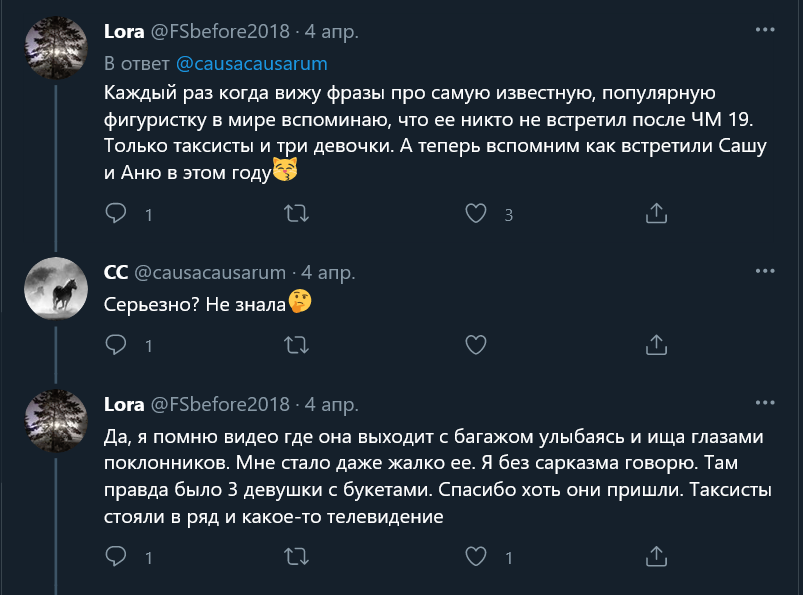Reply to CC's tweet
This screenshot has width=805, height=596.
click(116, 345)
